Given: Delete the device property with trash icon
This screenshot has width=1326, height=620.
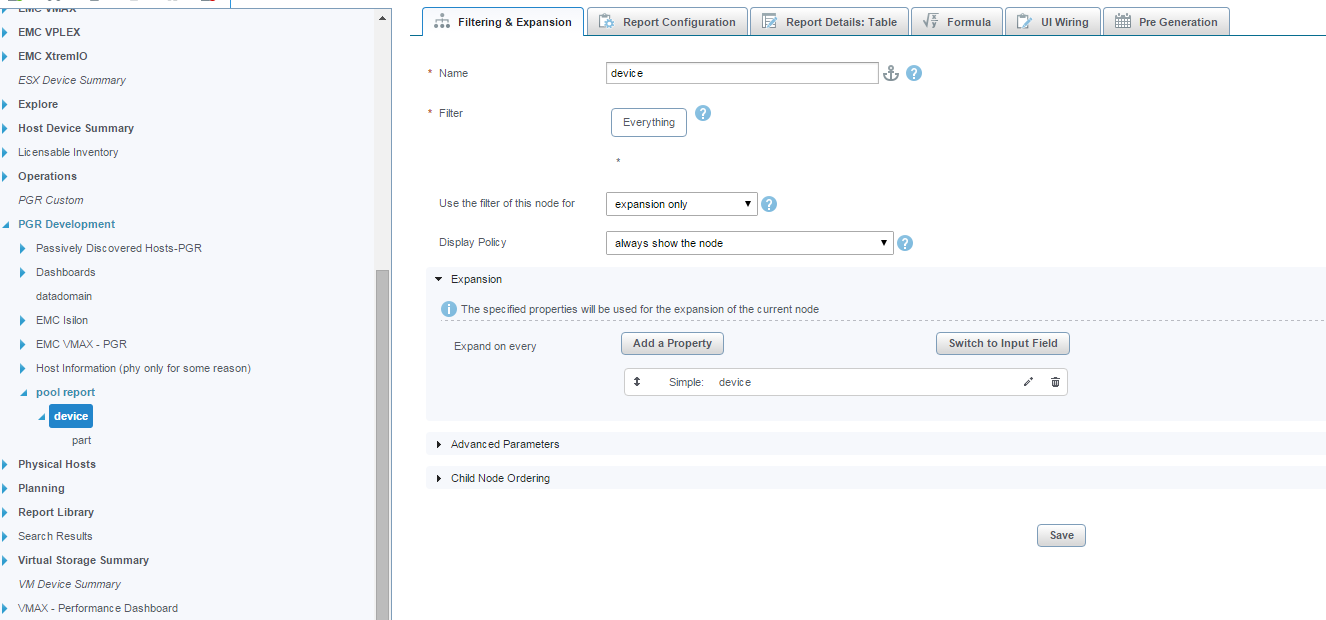Looking at the screenshot, I should (1055, 382).
